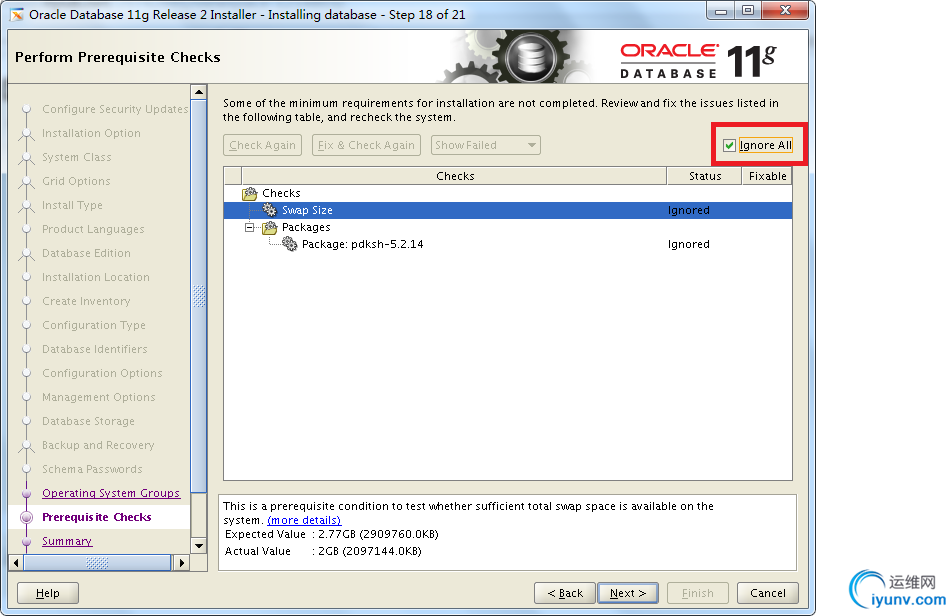Click the Fix & Check Again button

[x=366, y=145]
